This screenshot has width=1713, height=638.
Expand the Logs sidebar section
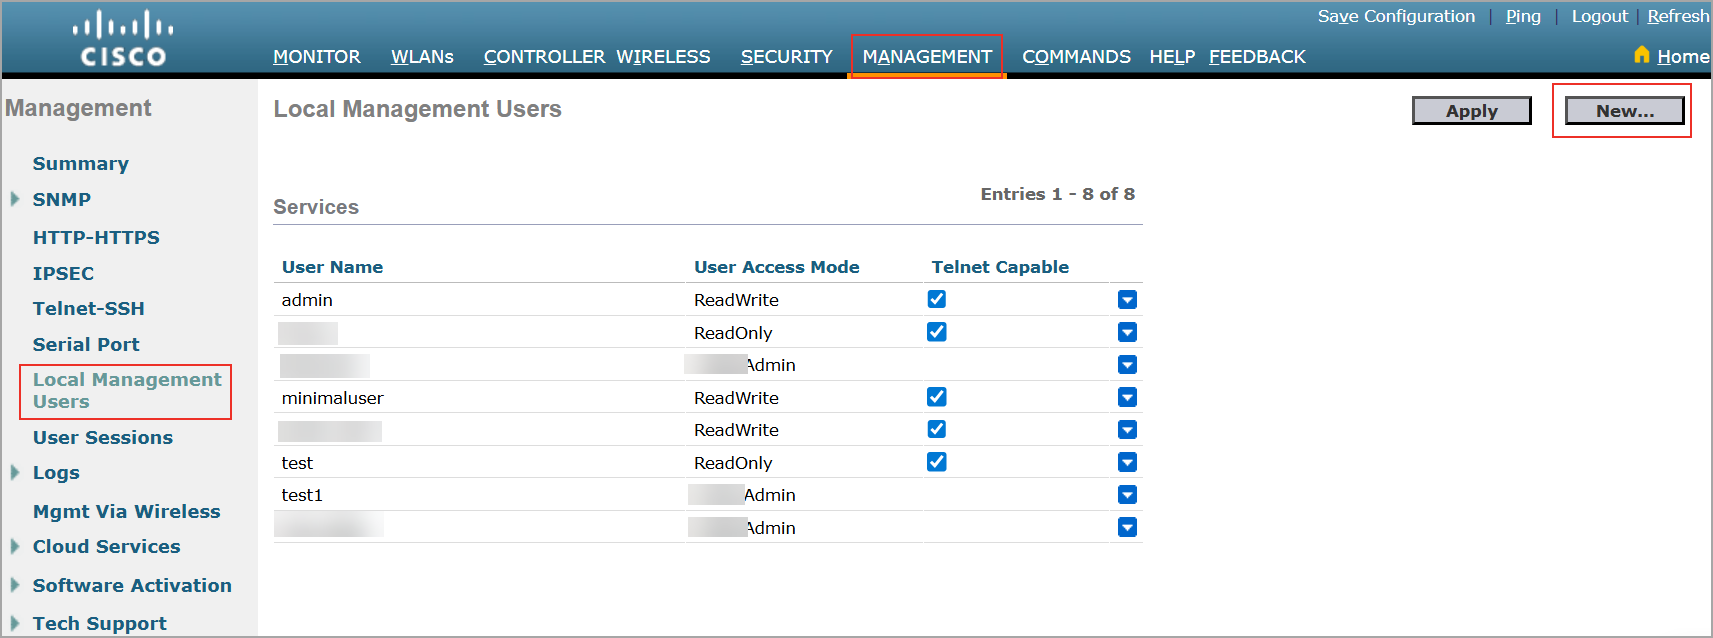(15, 472)
